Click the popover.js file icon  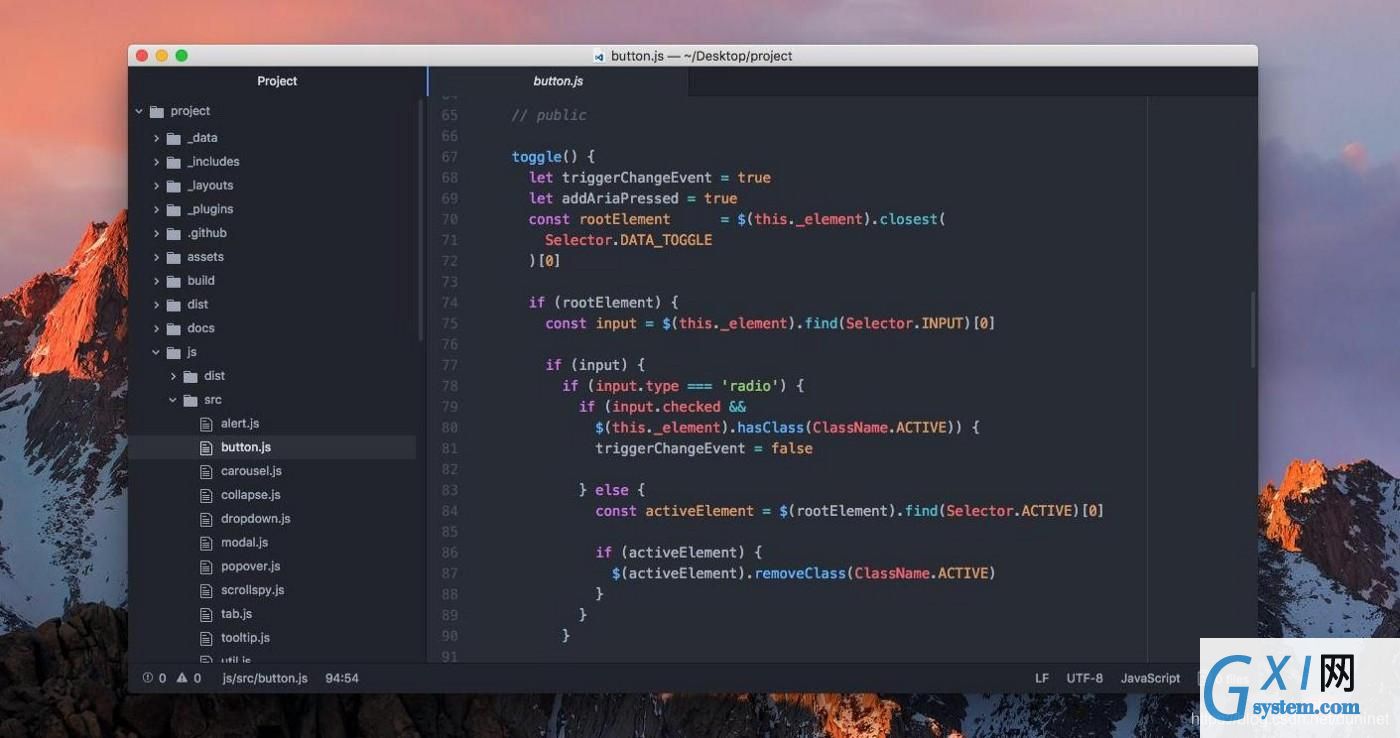[207, 567]
